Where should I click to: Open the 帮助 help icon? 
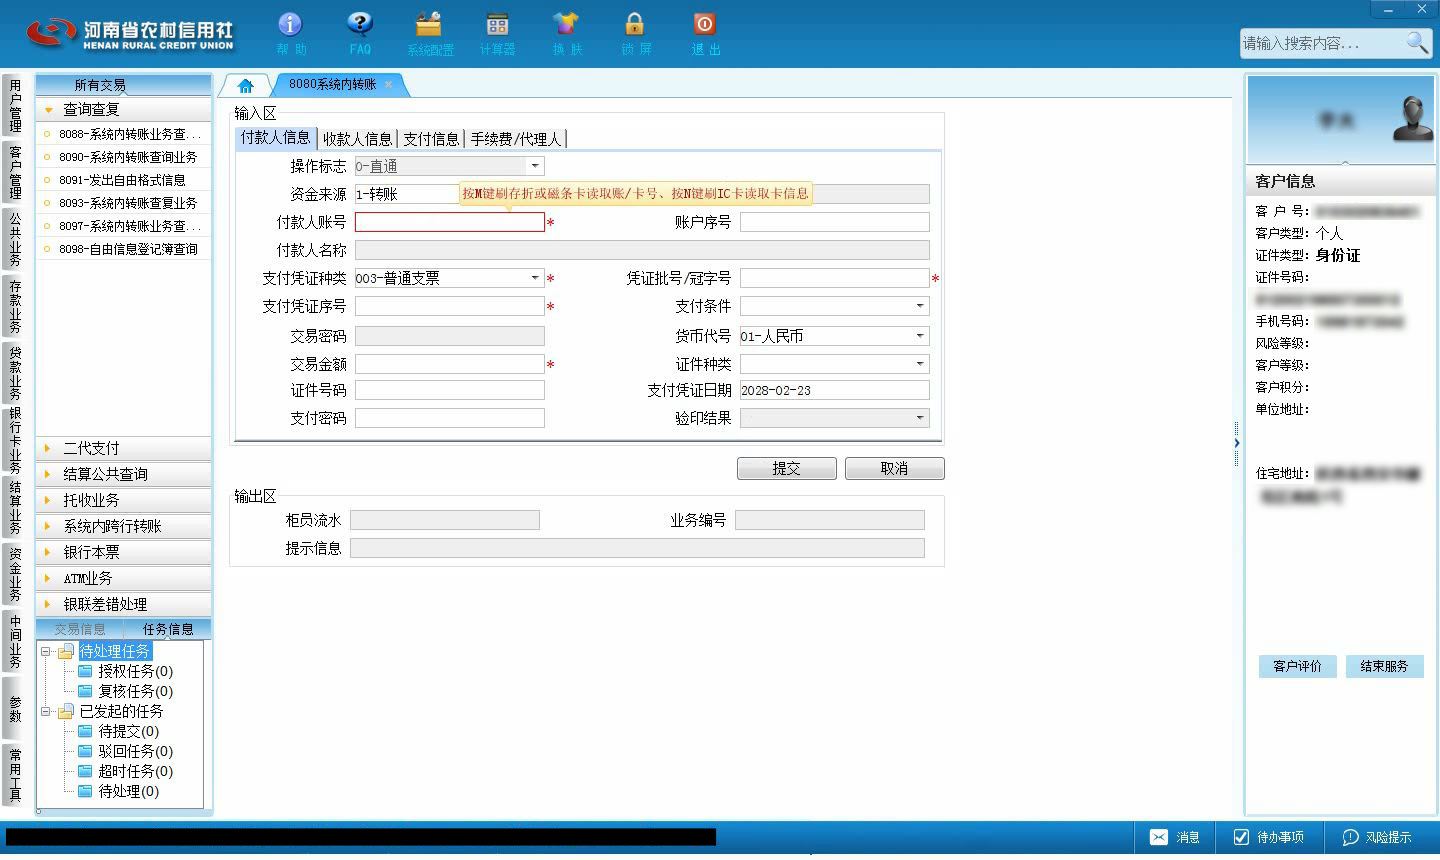[x=290, y=33]
